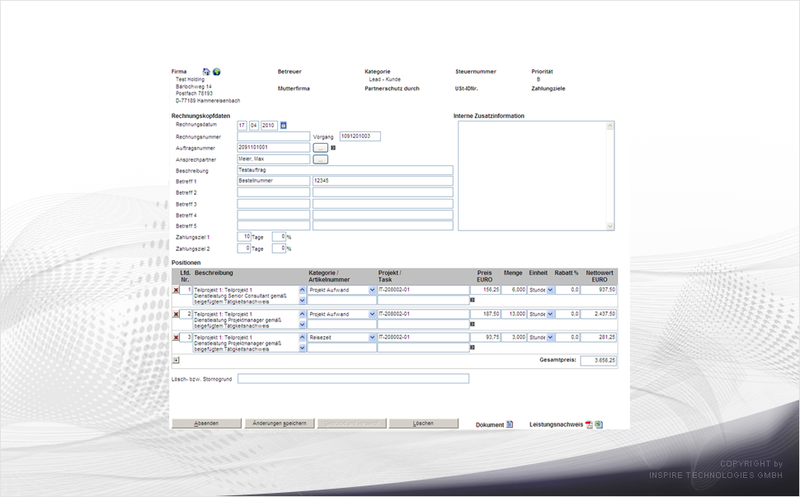Delete position row 3 via red X
800x497 pixels.
point(176,338)
